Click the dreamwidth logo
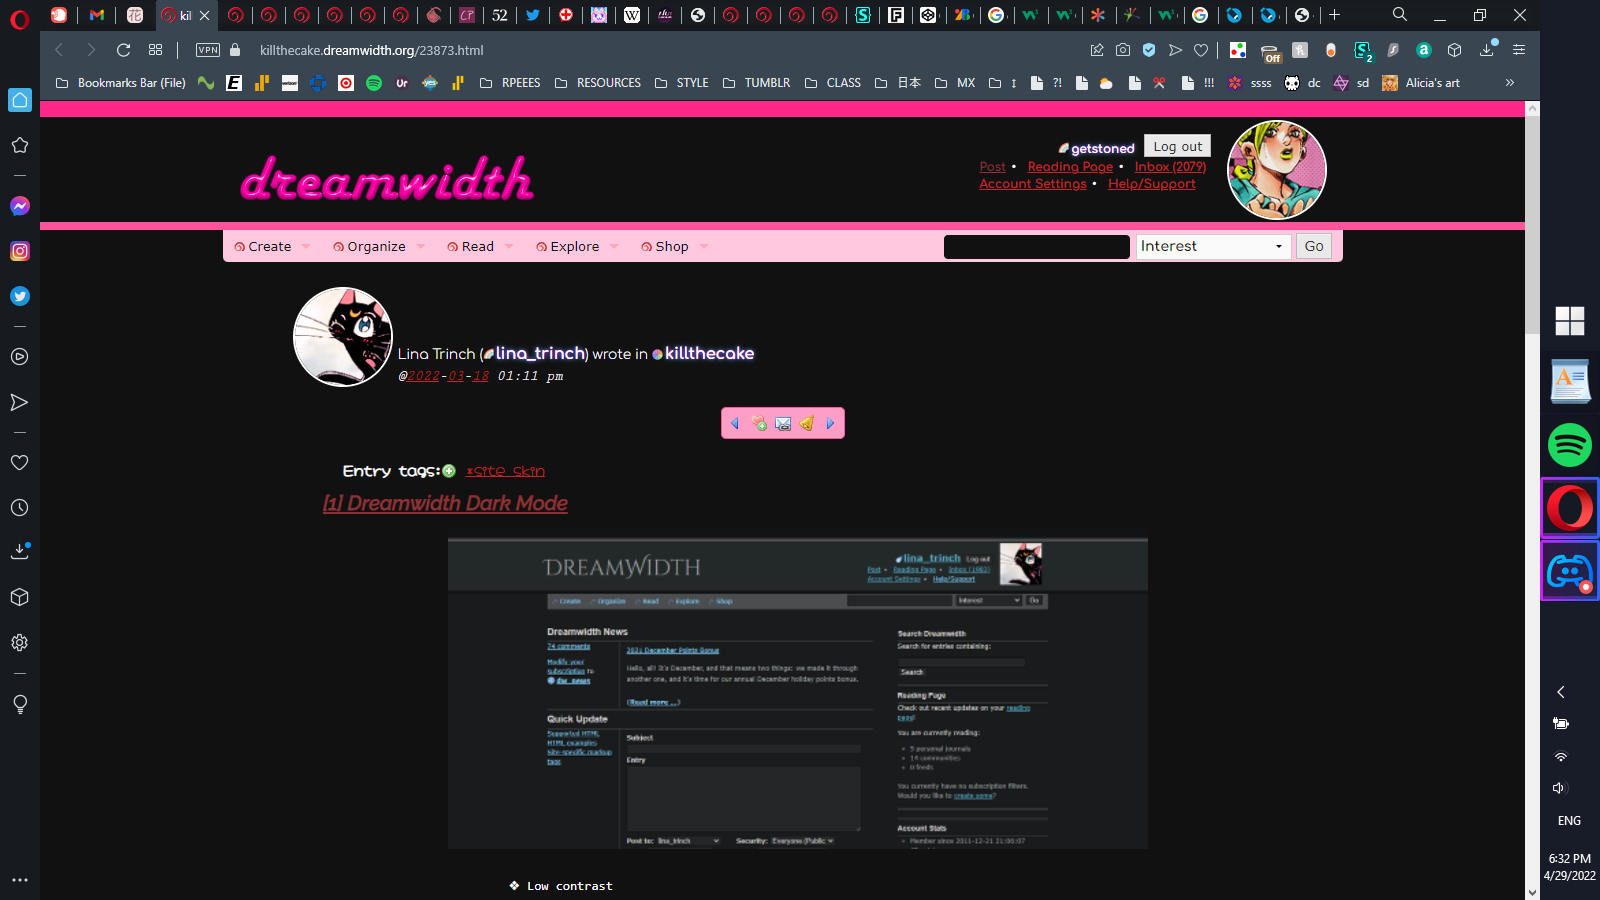Image resolution: width=1600 pixels, height=900 pixels. click(386, 180)
